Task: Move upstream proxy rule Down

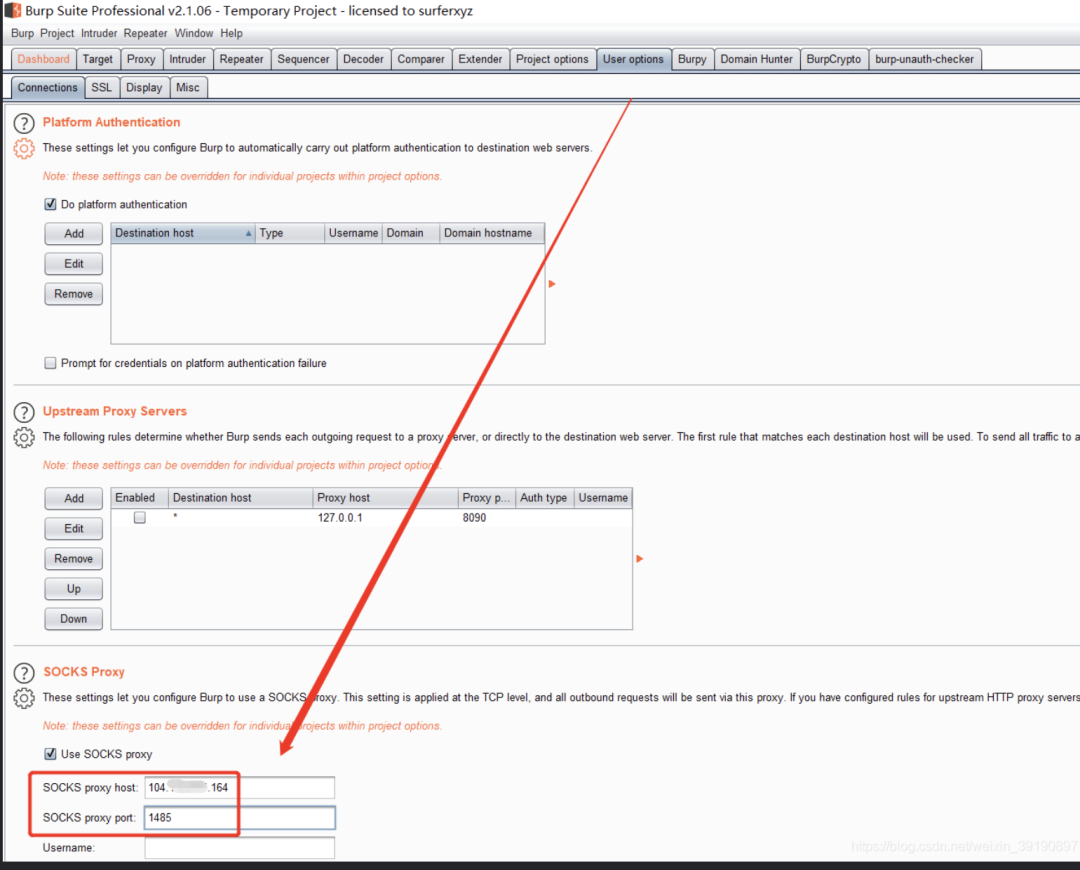Action: (x=74, y=619)
